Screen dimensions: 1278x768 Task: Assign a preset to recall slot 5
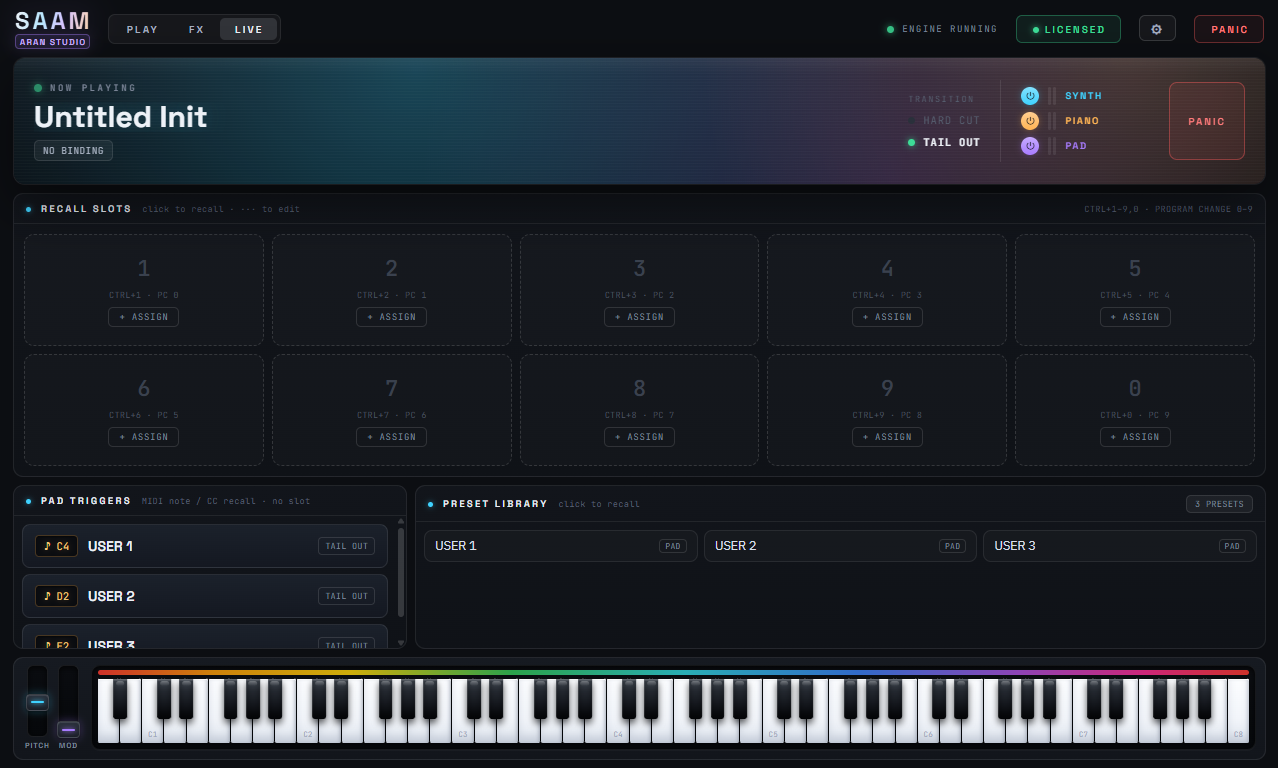pos(1135,317)
